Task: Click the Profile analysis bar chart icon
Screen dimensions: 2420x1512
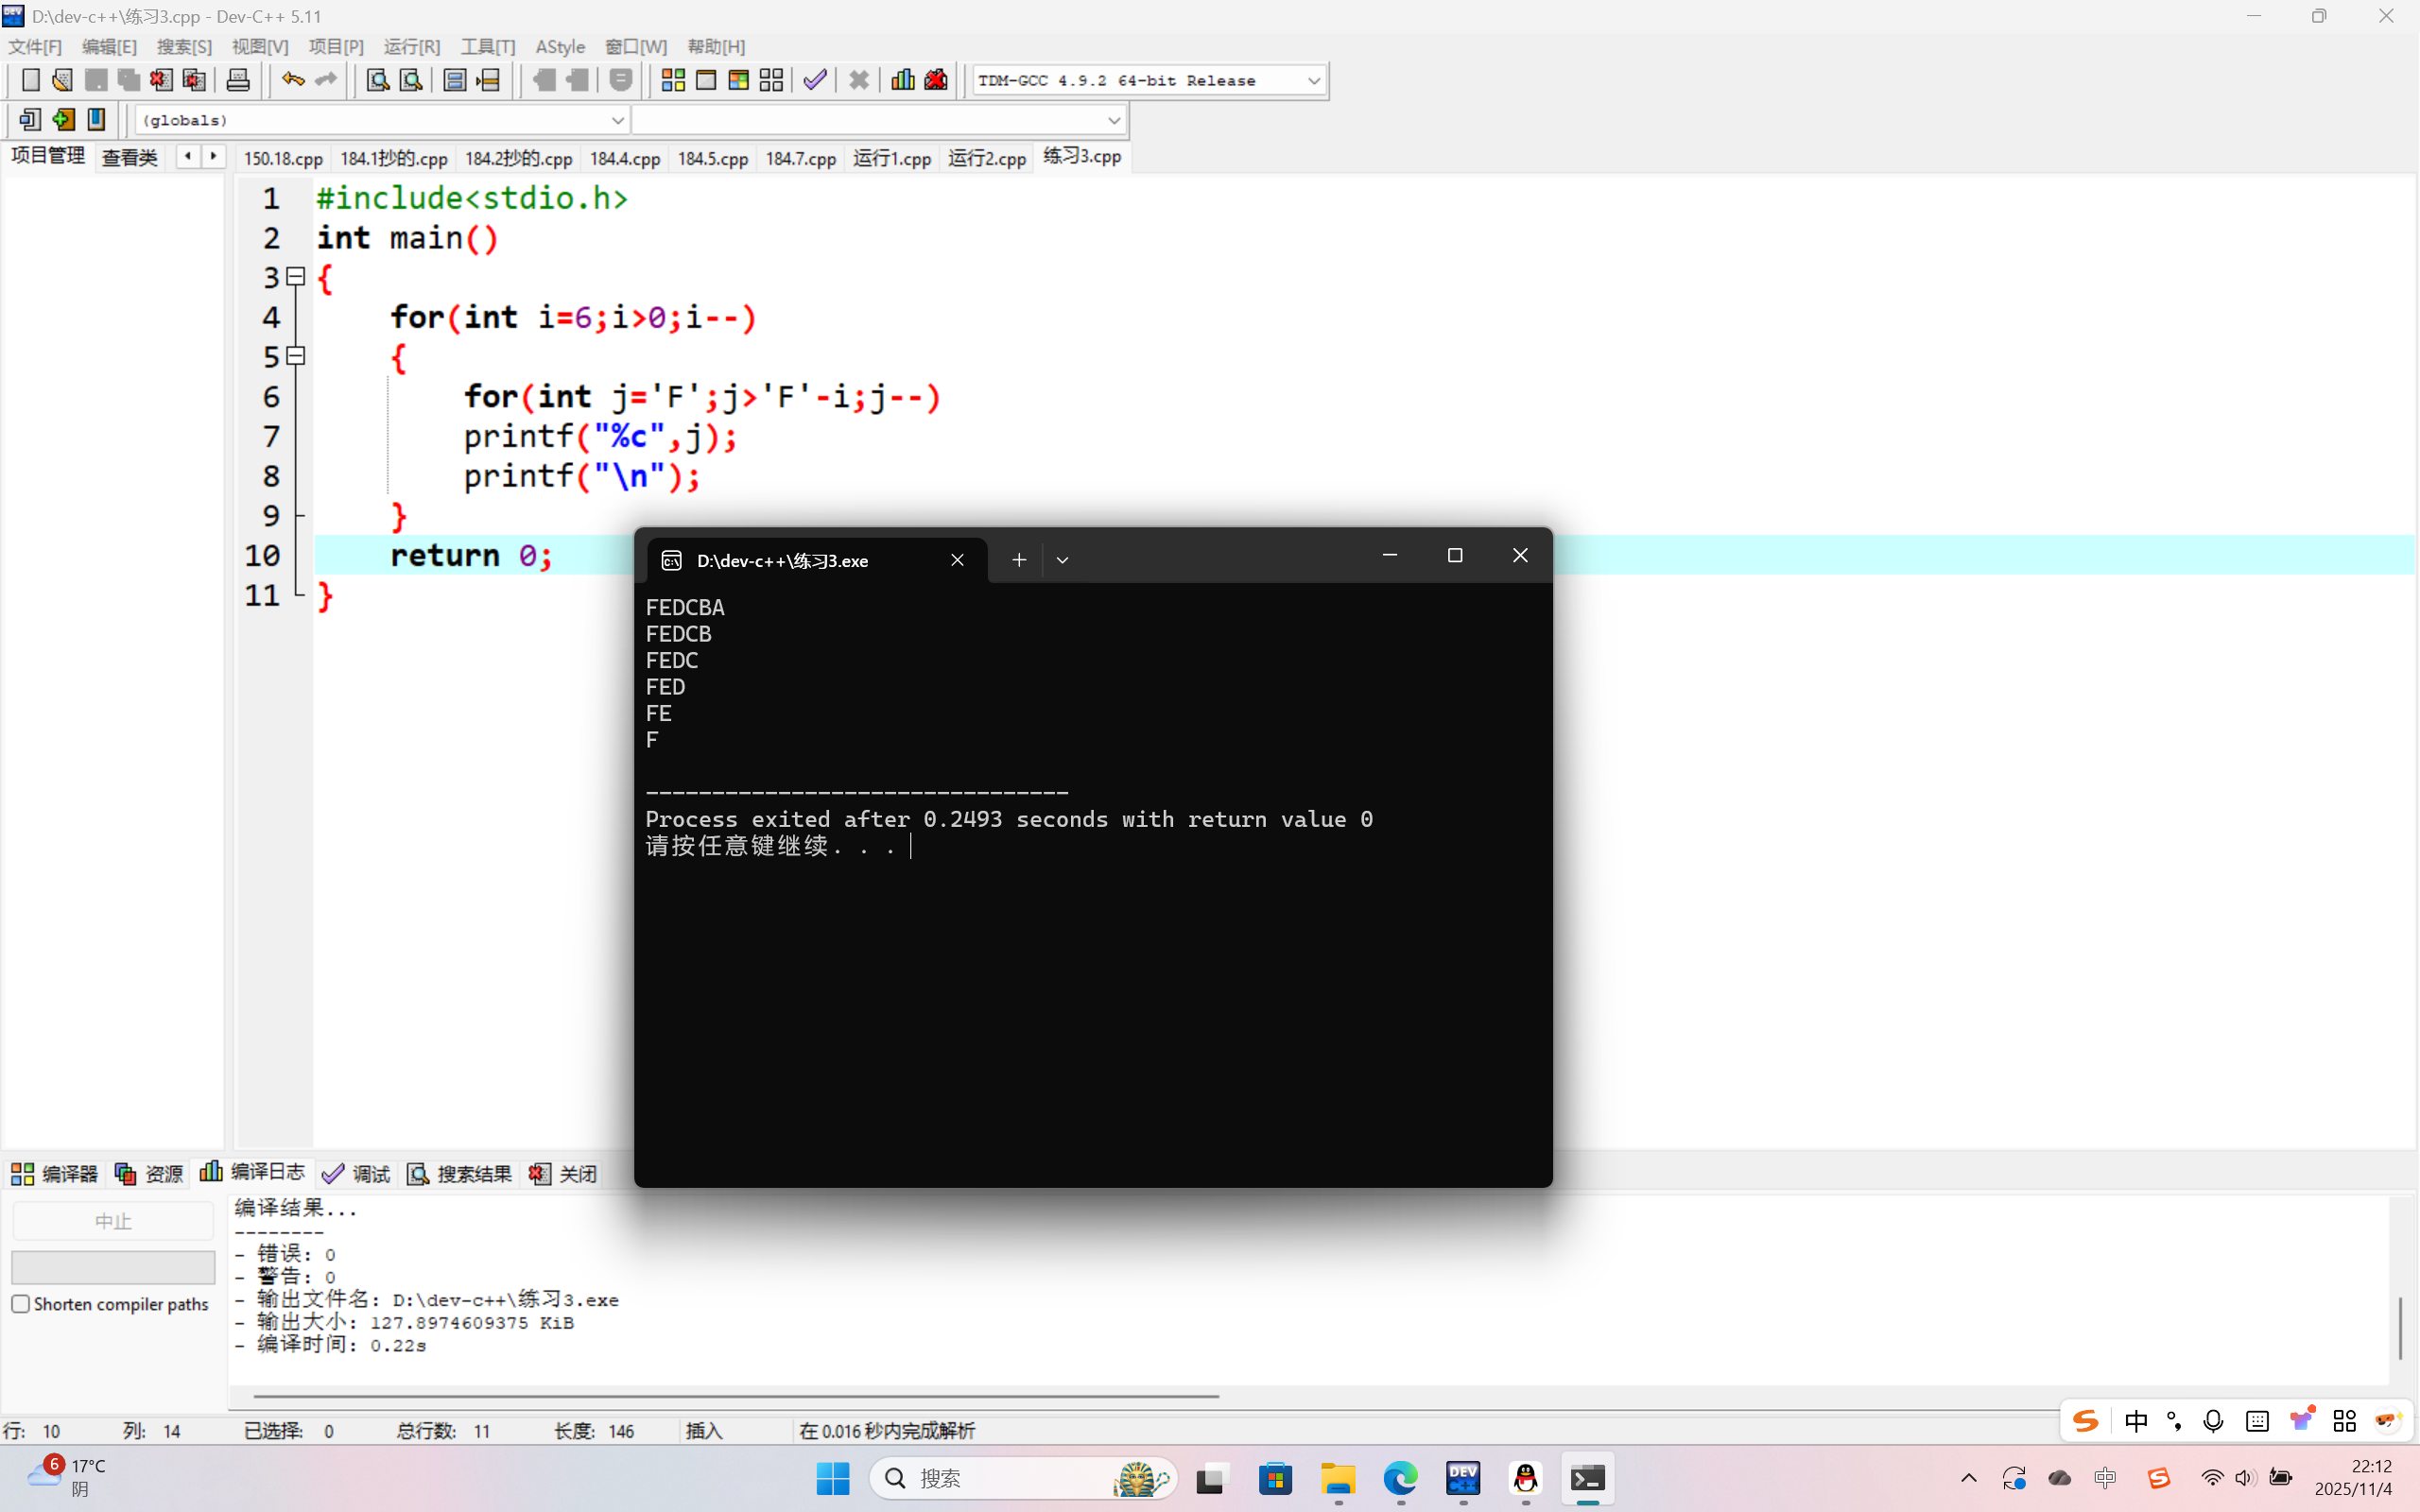Action: coord(902,80)
